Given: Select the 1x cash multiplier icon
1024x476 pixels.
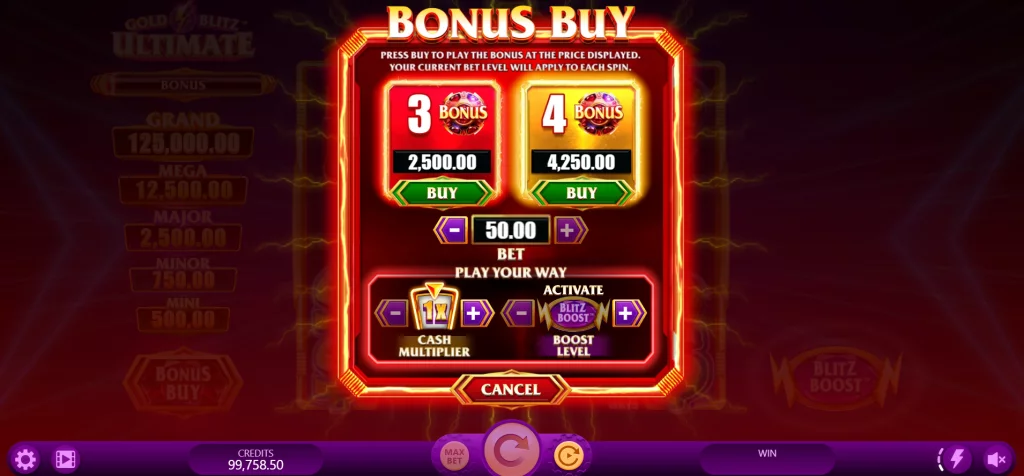Looking at the screenshot, I should click(434, 309).
